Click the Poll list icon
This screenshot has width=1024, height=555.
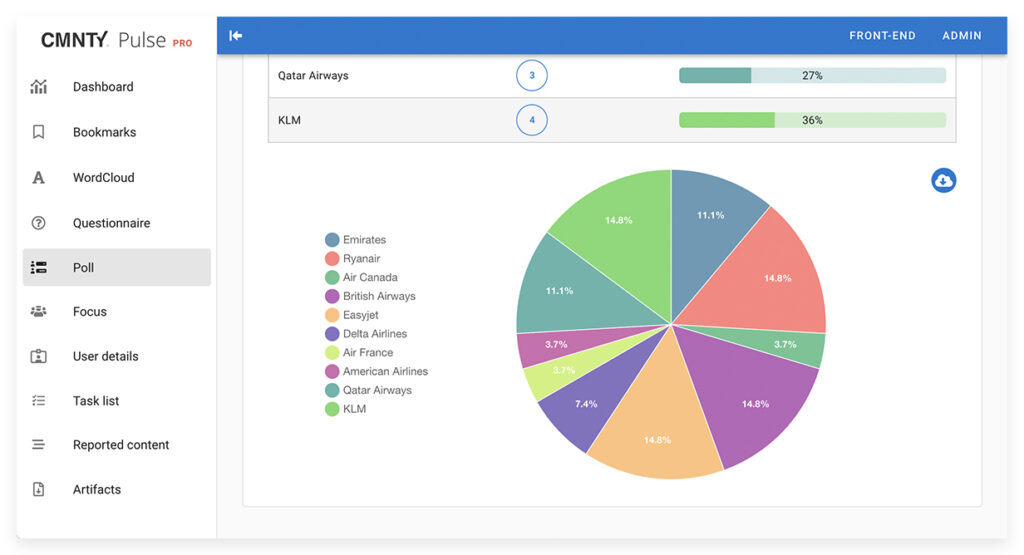(x=39, y=267)
